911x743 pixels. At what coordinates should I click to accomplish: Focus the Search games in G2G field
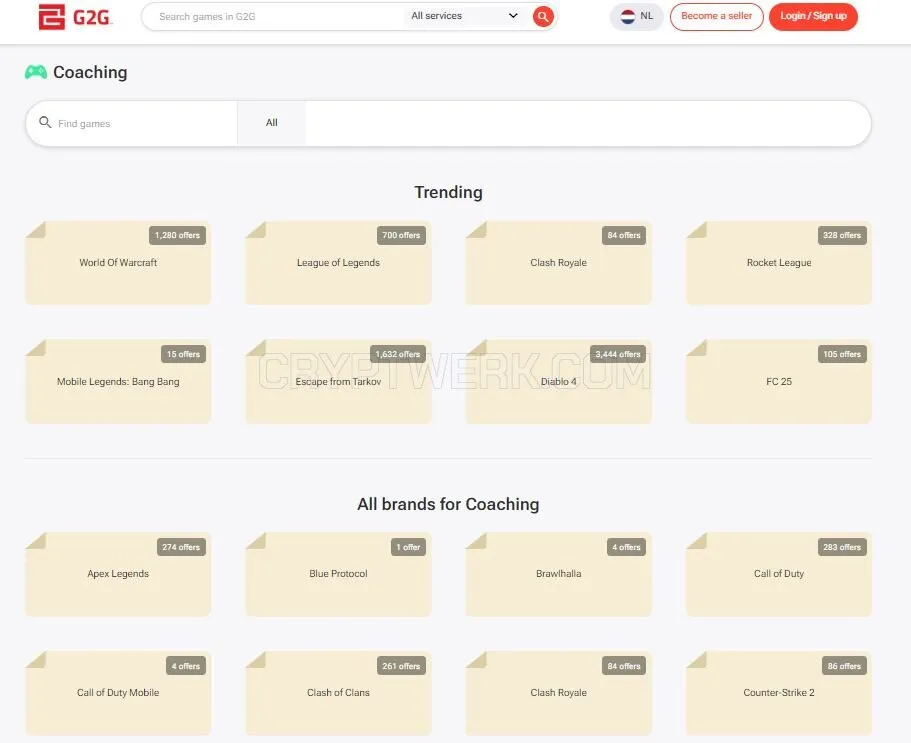(273, 16)
